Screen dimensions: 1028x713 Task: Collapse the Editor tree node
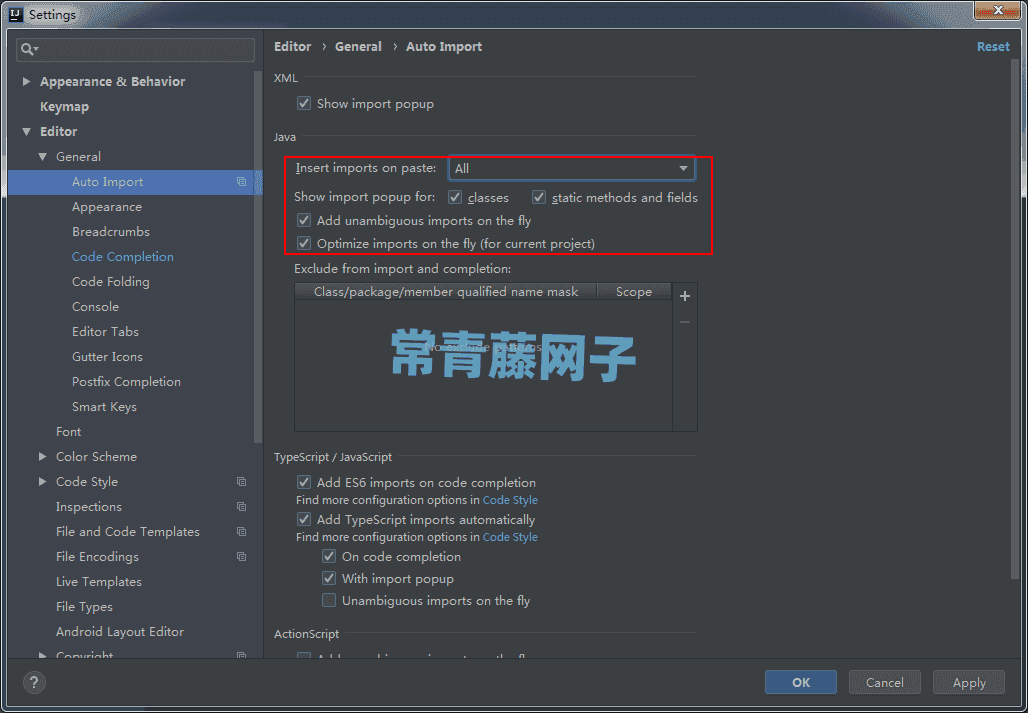coord(26,132)
